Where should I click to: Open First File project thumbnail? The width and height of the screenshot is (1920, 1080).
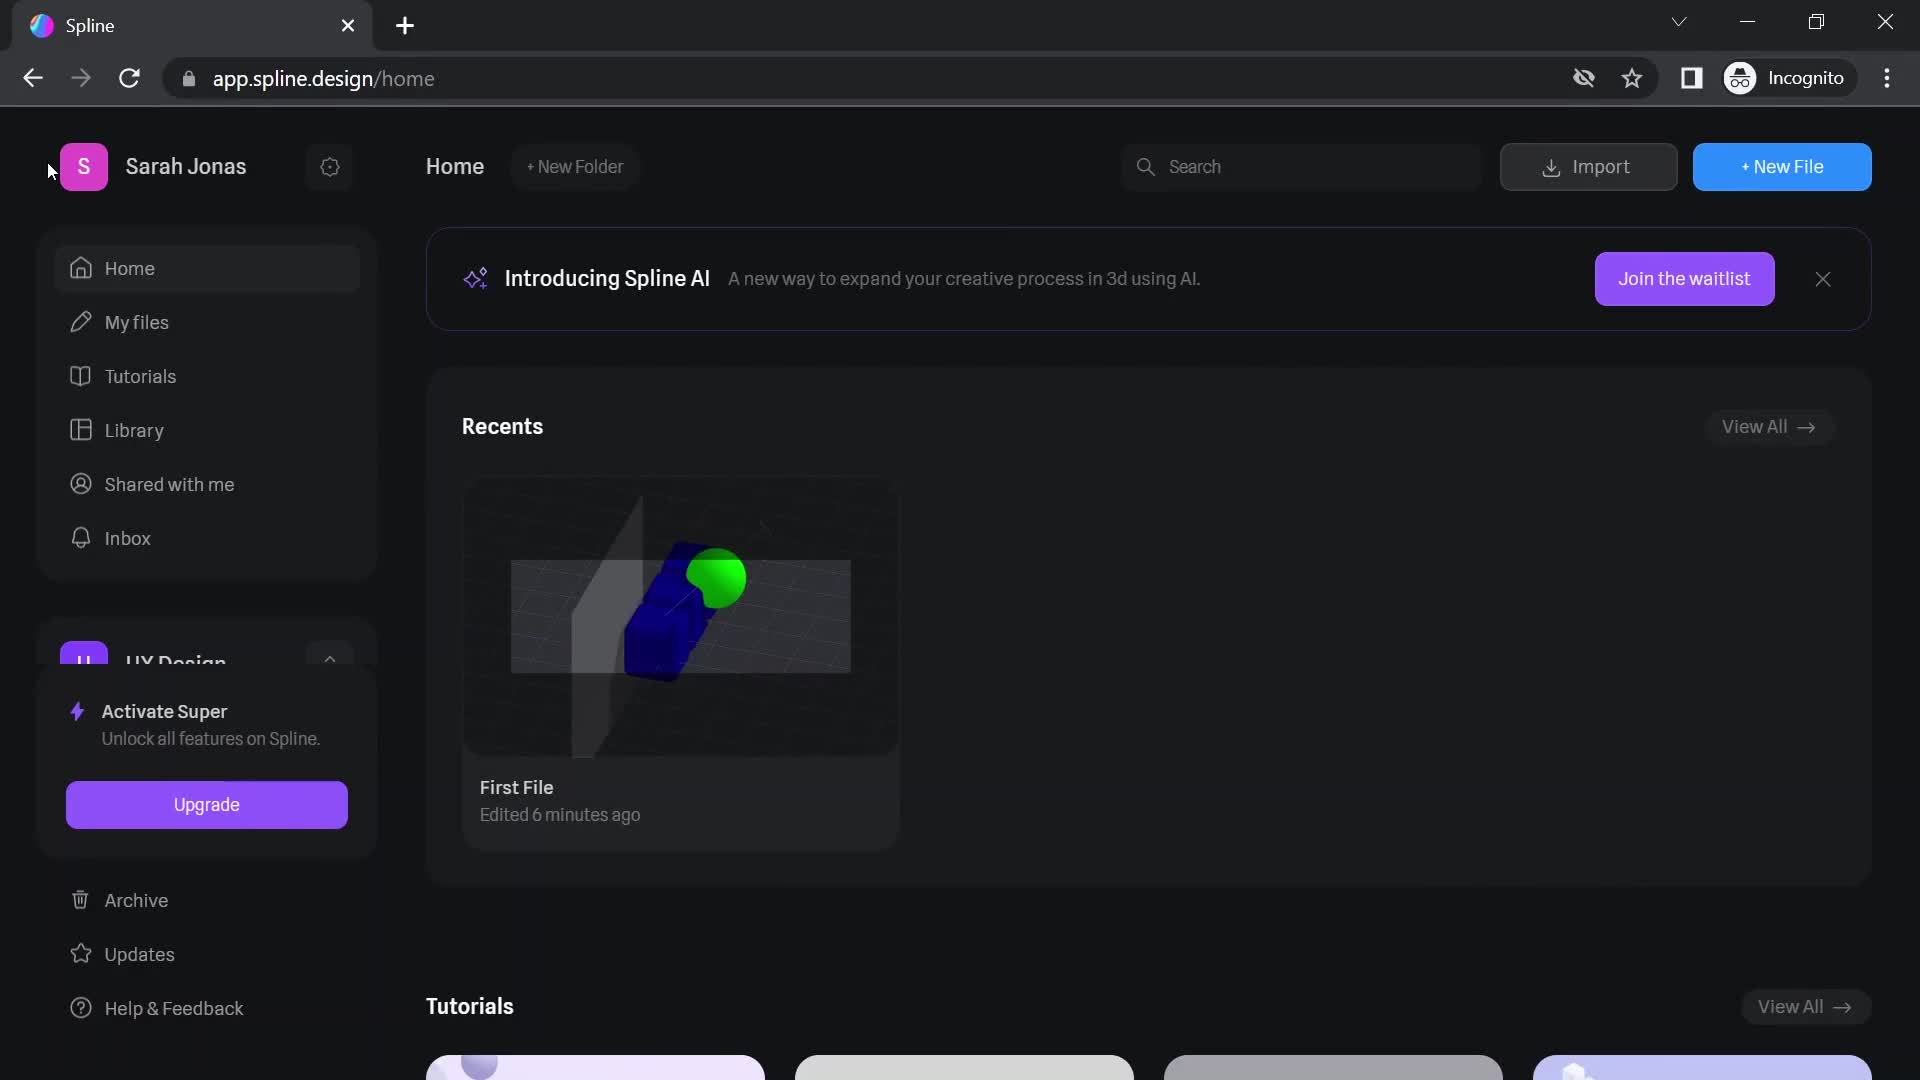pos(678,615)
